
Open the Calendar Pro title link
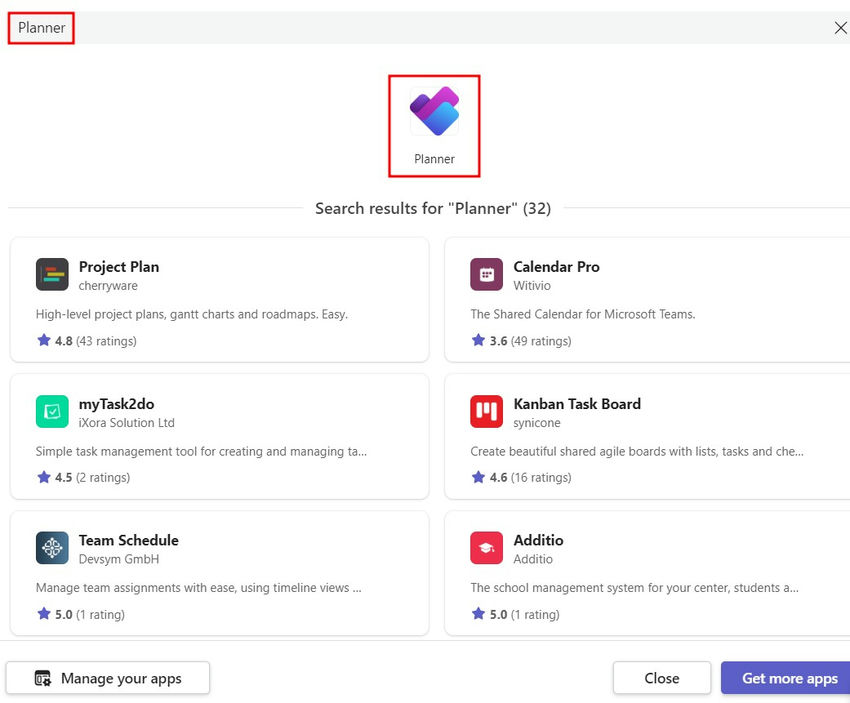coord(556,267)
